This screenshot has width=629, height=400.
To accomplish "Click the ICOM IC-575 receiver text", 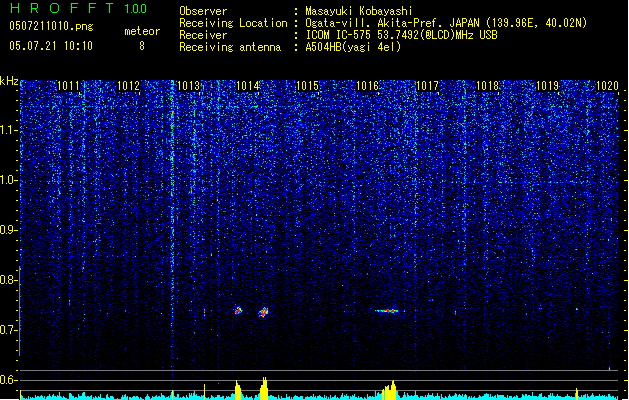I will click(401, 35).
